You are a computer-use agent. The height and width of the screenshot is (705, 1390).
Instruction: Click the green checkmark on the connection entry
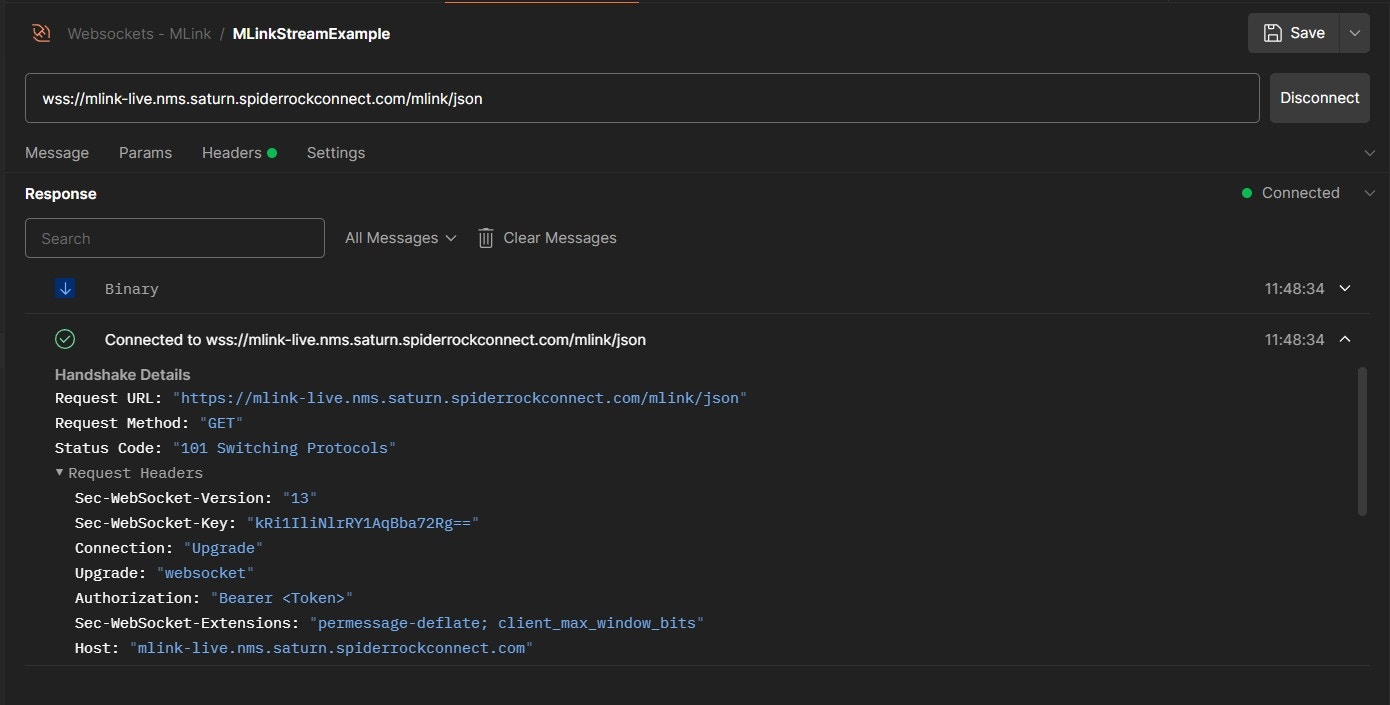pyautogui.click(x=64, y=339)
